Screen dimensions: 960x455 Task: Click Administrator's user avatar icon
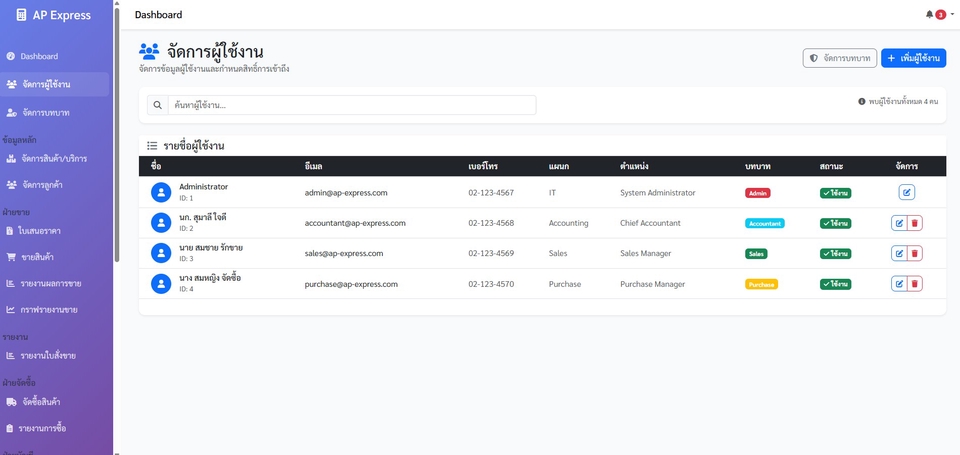[161, 193]
